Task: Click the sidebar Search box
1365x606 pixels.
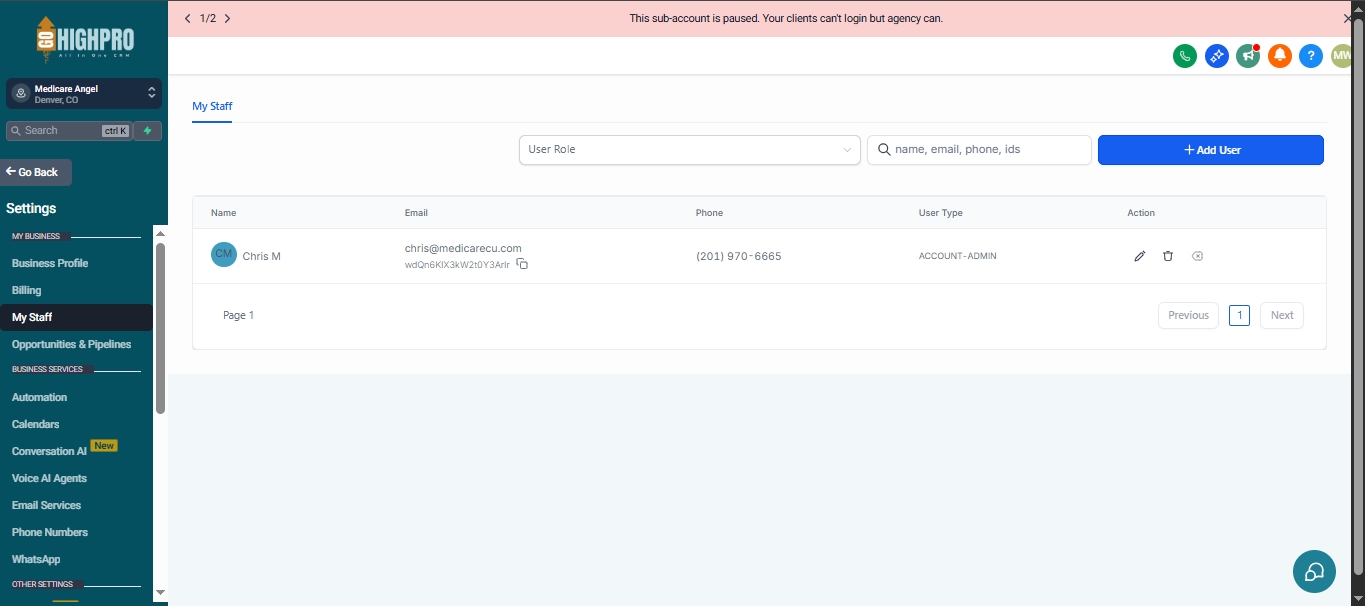Action: [69, 131]
